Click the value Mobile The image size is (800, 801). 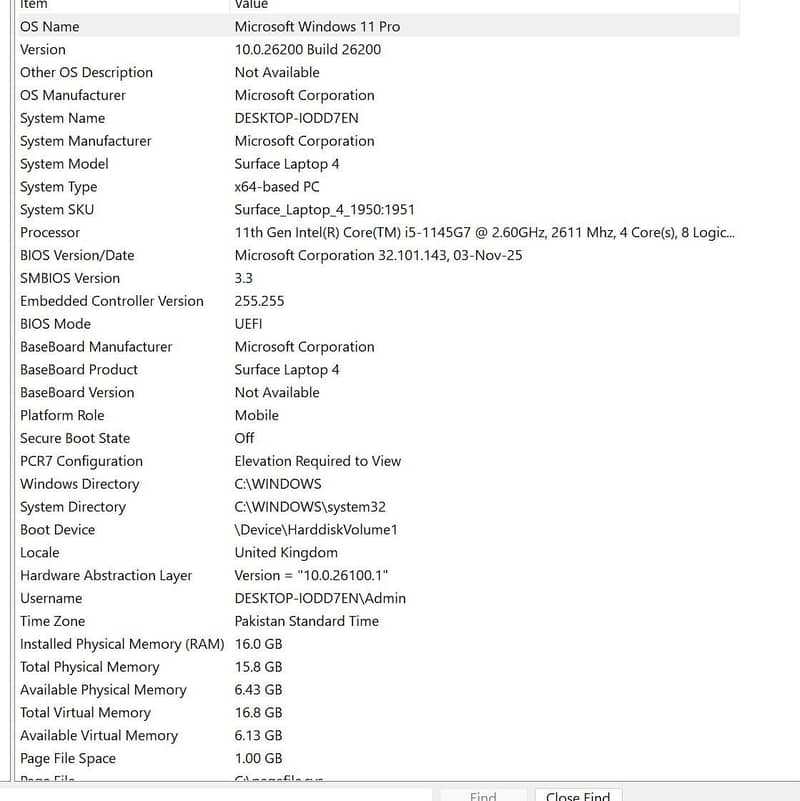point(256,416)
